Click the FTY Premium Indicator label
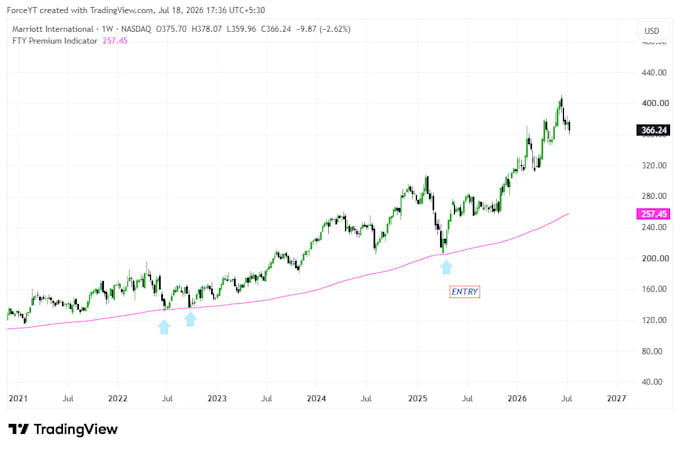 [x=55, y=41]
